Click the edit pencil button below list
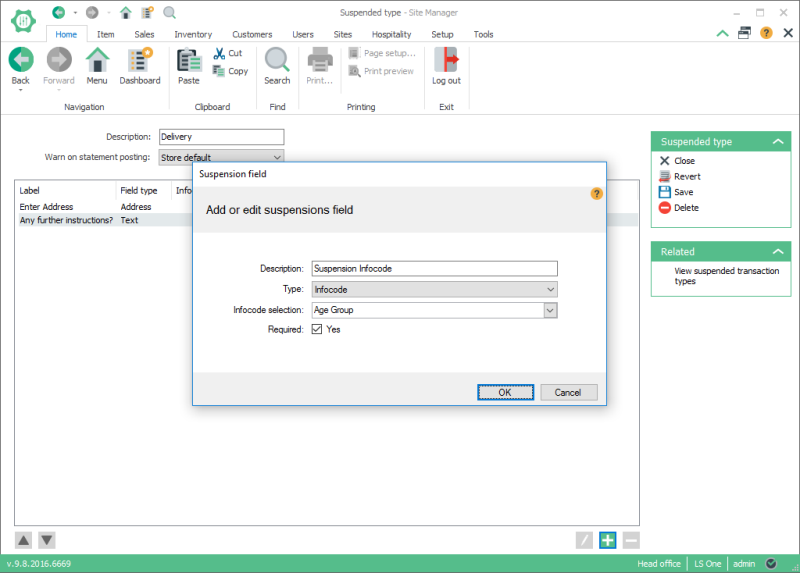800x573 pixels. click(584, 540)
